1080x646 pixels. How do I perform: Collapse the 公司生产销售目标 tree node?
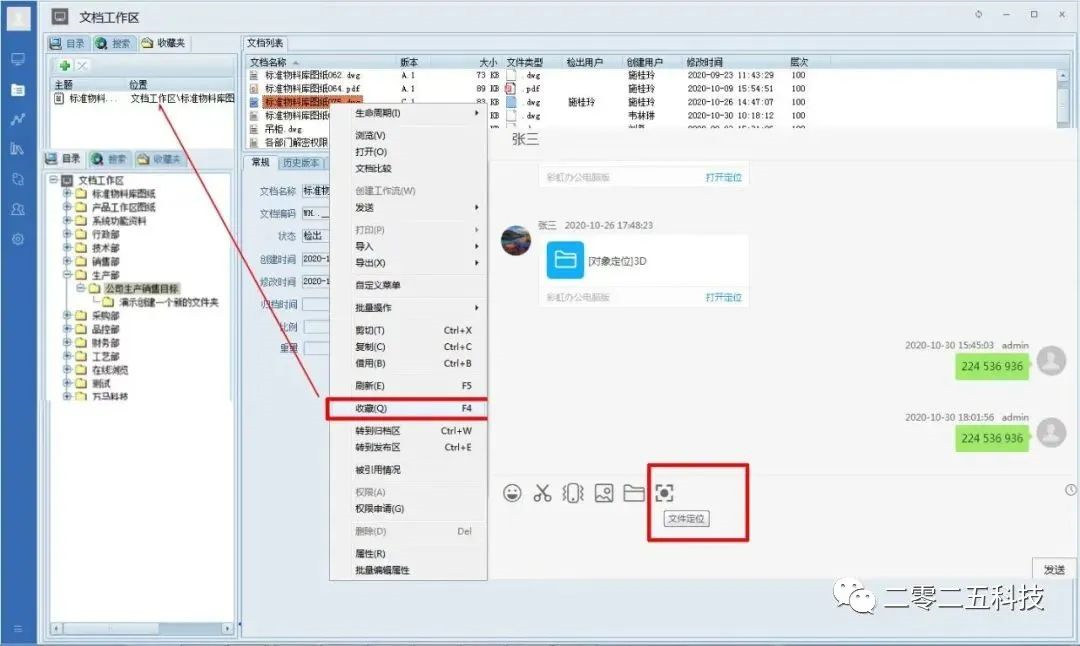[x=81, y=288]
